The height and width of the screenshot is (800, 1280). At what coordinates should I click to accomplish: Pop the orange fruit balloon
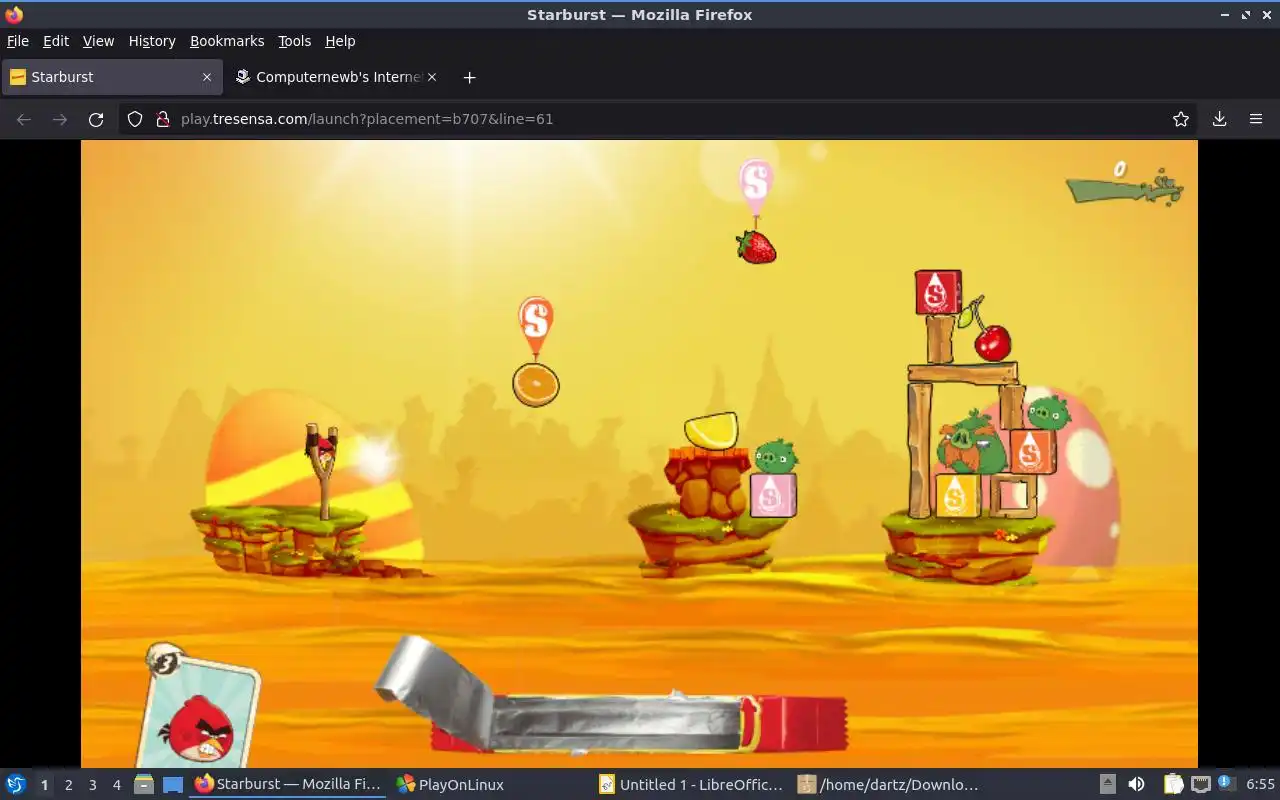click(536, 384)
